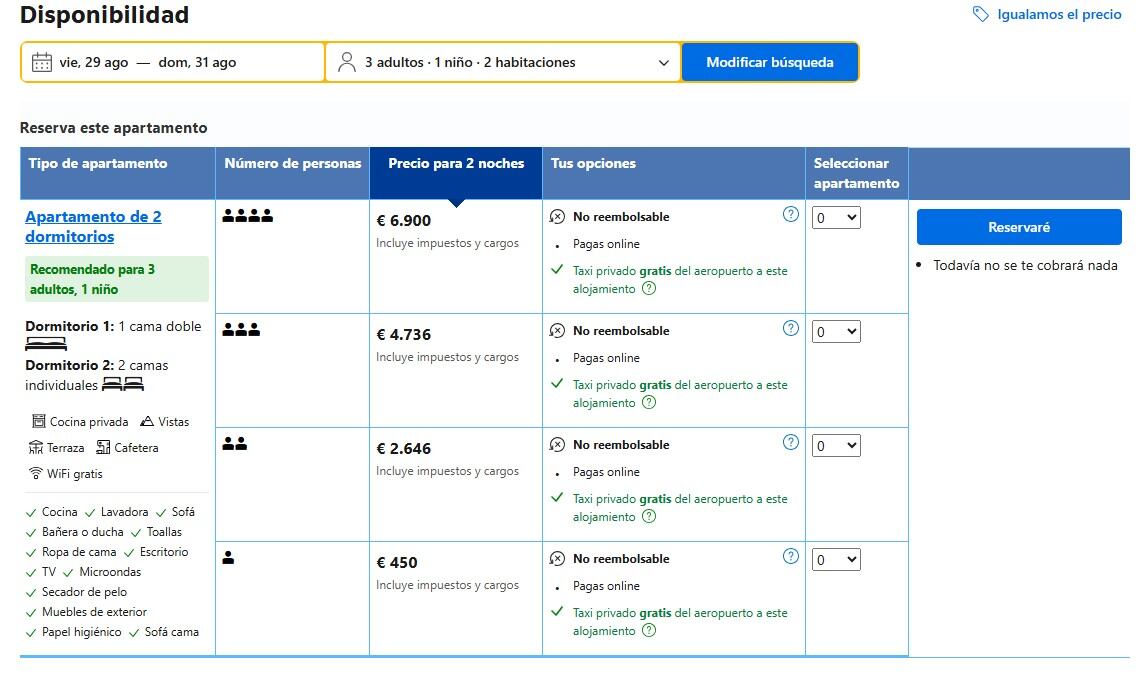Screen dimensions: 1140x688
Task: Open quantity dropdown for the €450 option
Action: click(836, 560)
